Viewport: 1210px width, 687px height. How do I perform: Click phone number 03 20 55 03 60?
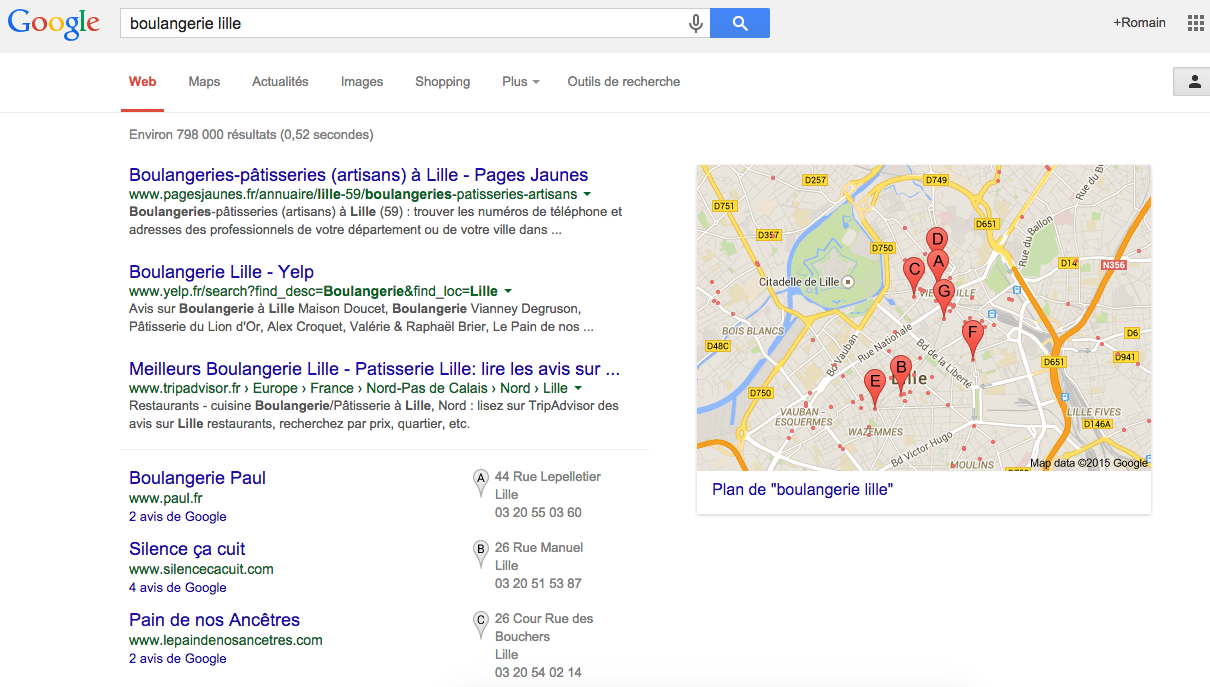coord(538,513)
